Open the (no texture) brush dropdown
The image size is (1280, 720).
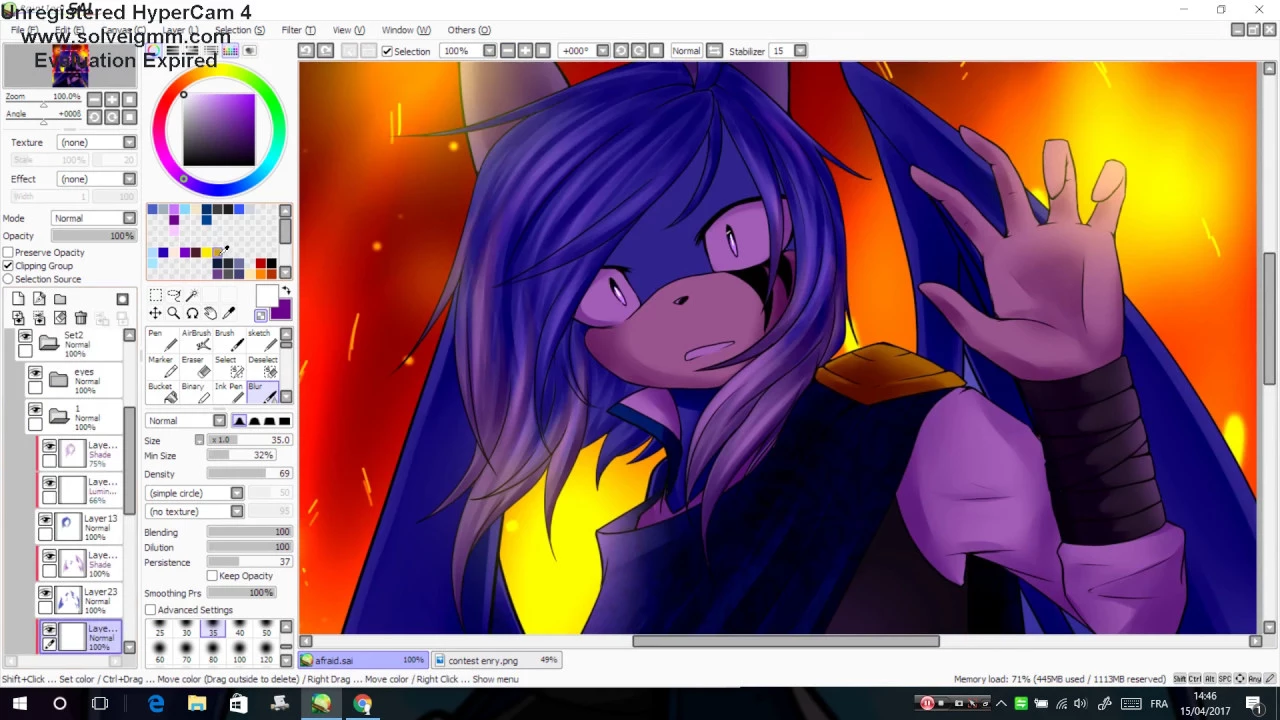click(x=195, y=511)
